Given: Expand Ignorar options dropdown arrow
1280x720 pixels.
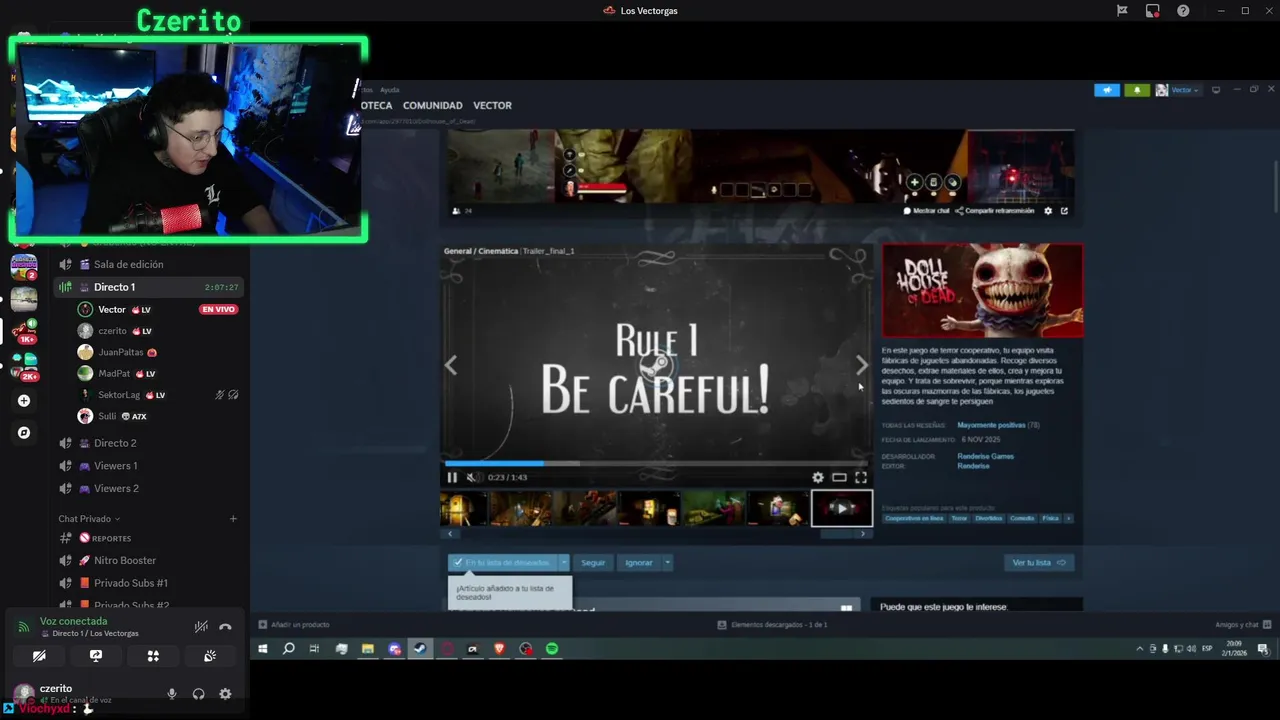Looking at the screenshot, I should [667, 563].
